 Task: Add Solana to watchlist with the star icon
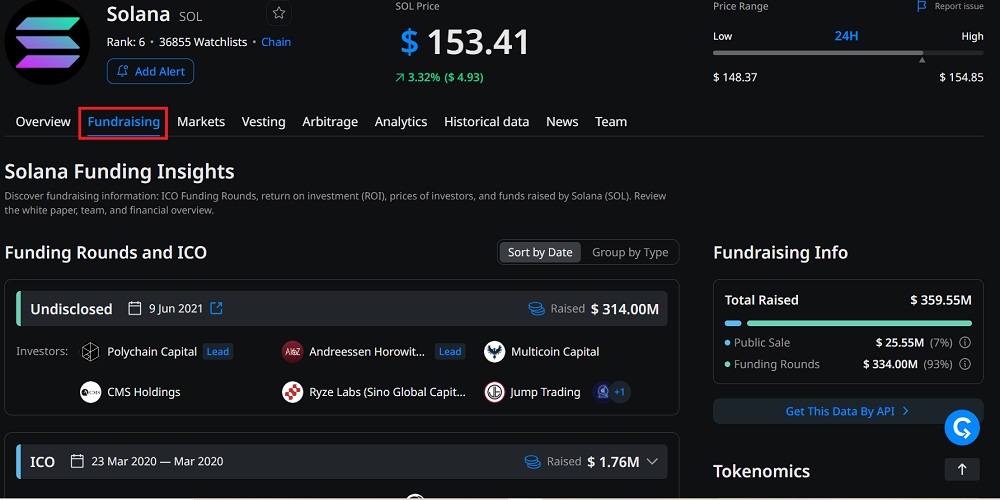pos(279,13)
